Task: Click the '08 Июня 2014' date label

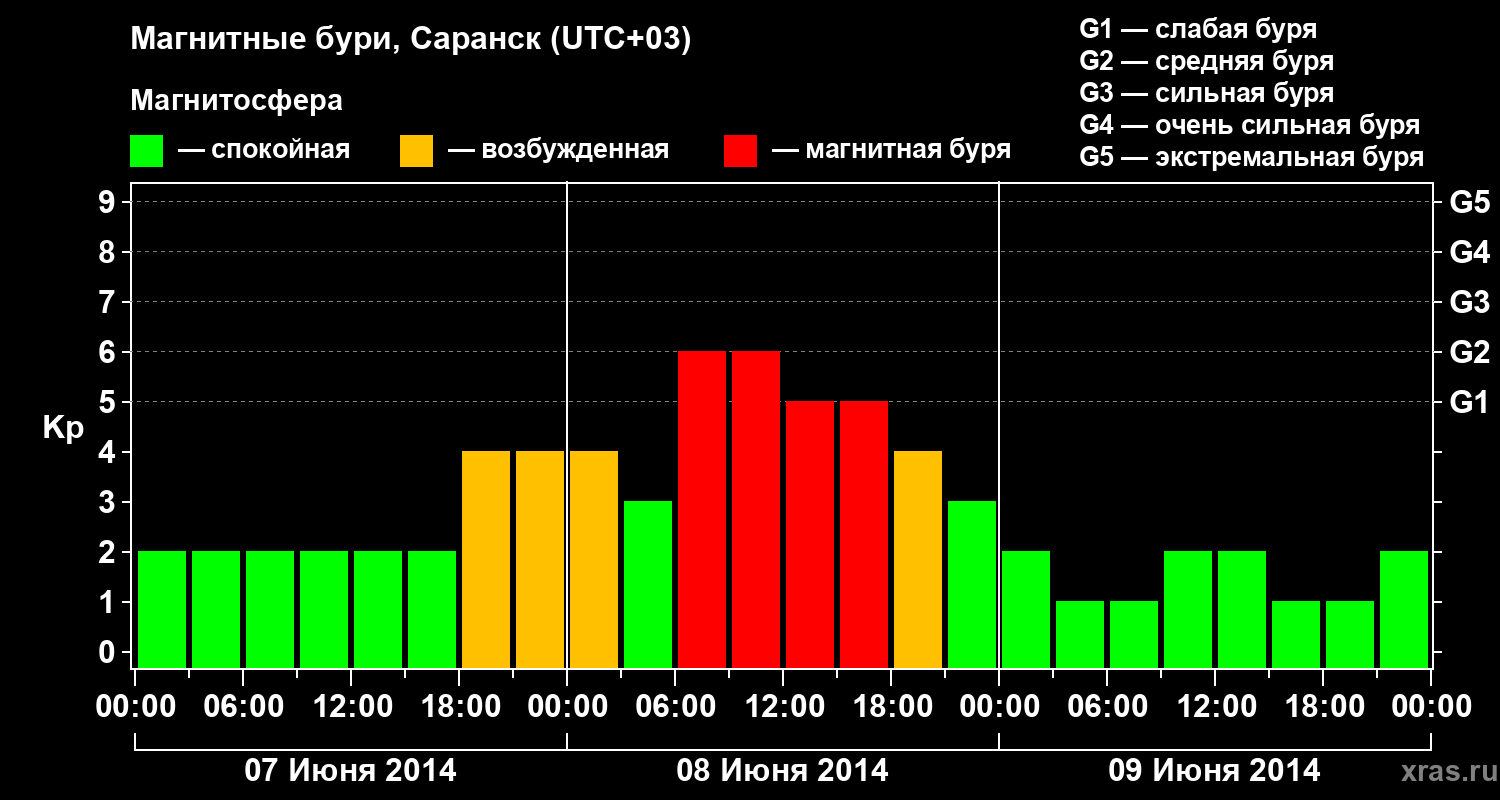Action: [782, 771]
